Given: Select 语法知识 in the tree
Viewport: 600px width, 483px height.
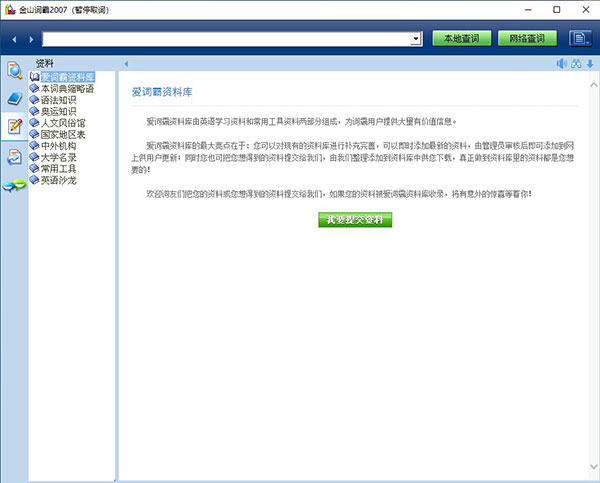Looking at the screenshot, I should click(59, 100).
